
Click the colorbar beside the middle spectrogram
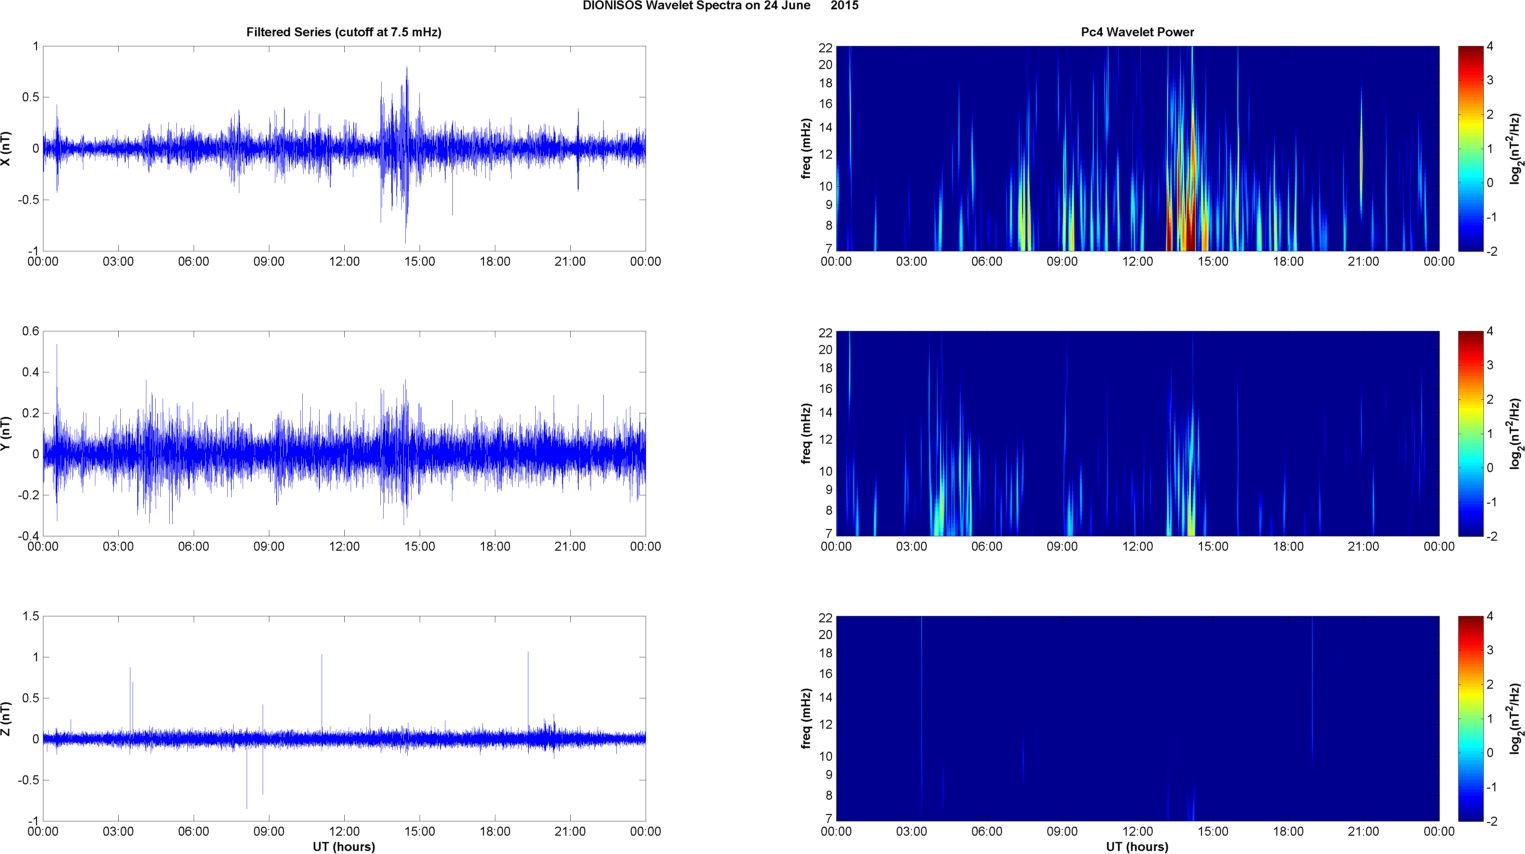(1470, 433)
